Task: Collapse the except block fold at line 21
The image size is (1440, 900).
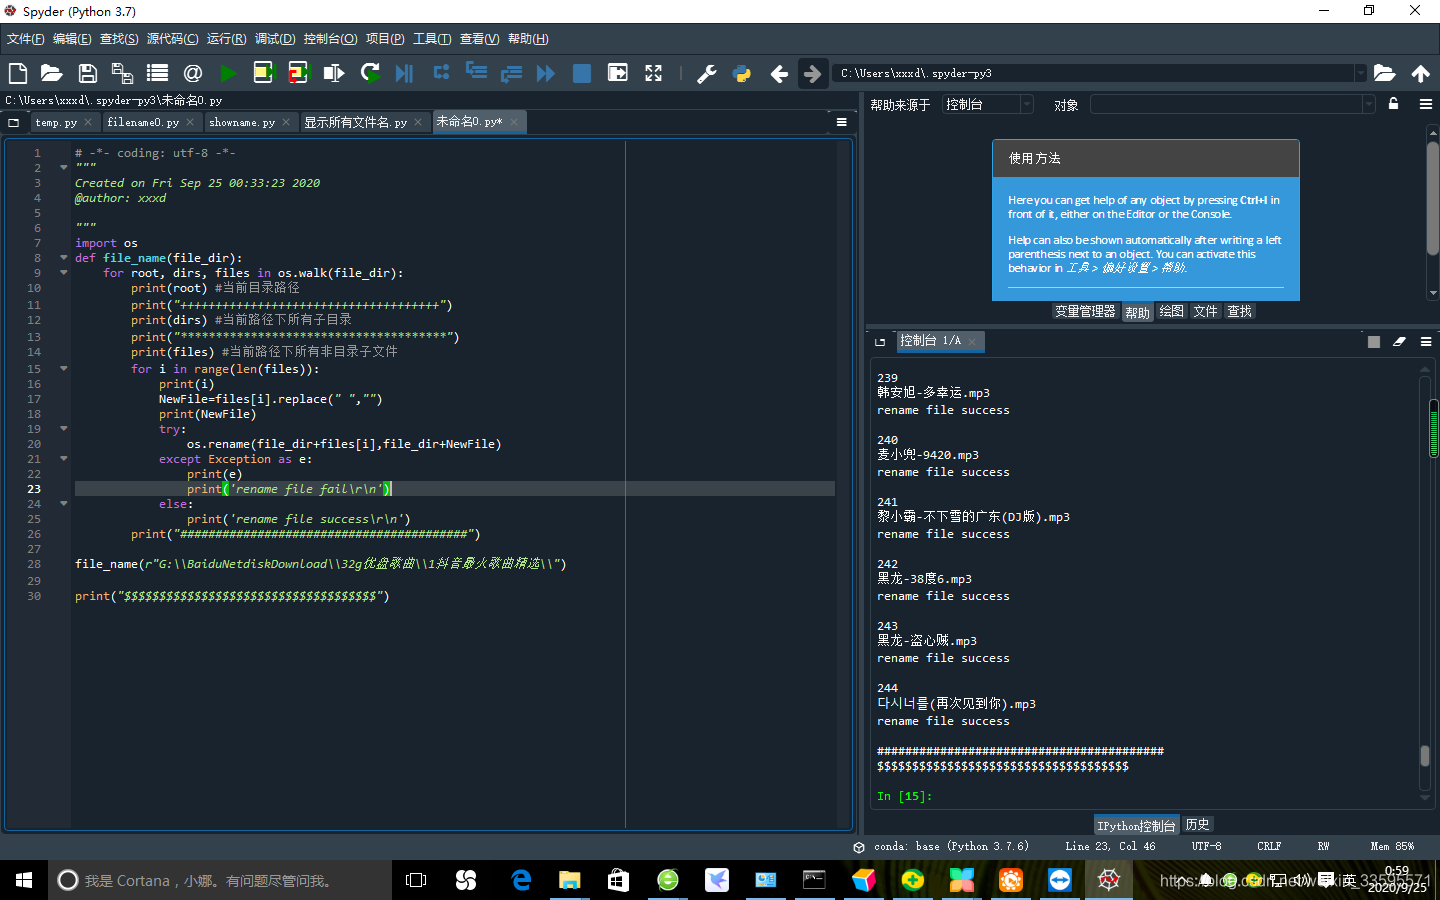Action: (63, 459)
